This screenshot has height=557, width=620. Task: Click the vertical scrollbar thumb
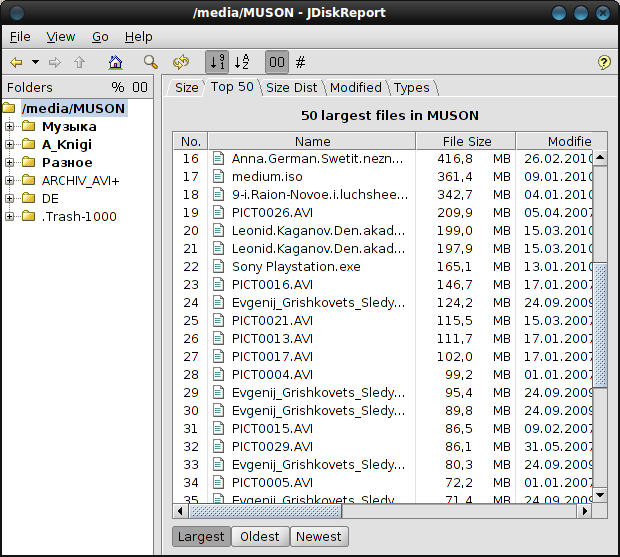coord(600,325)
